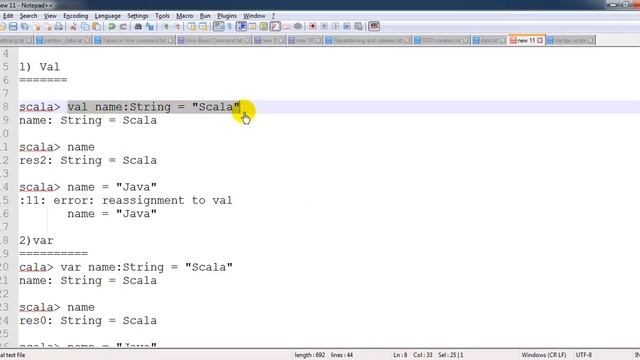Click the 'Sel : 25 | 1' status entry
The height and width of the screenshot is (360, 640).
[451, 355]
